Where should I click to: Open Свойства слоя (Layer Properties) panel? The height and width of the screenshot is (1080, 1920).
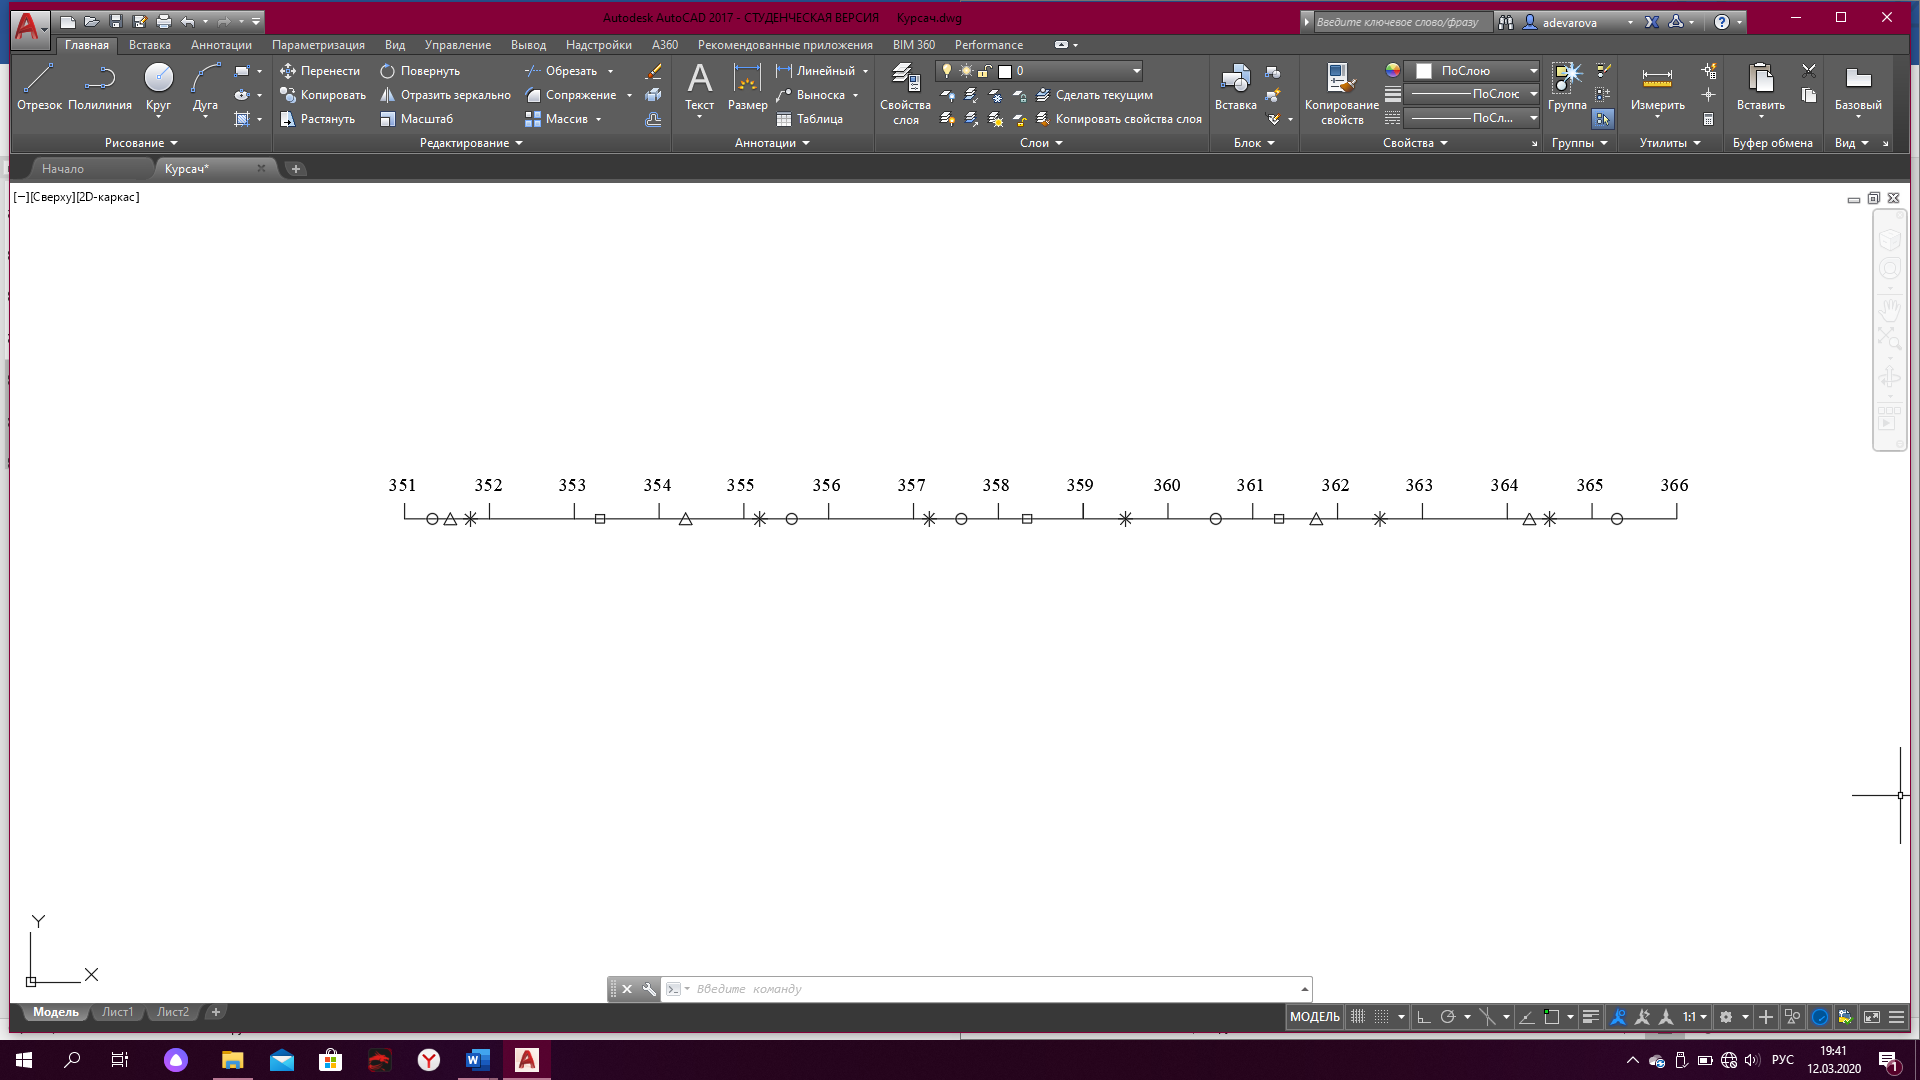pos(905,93)
